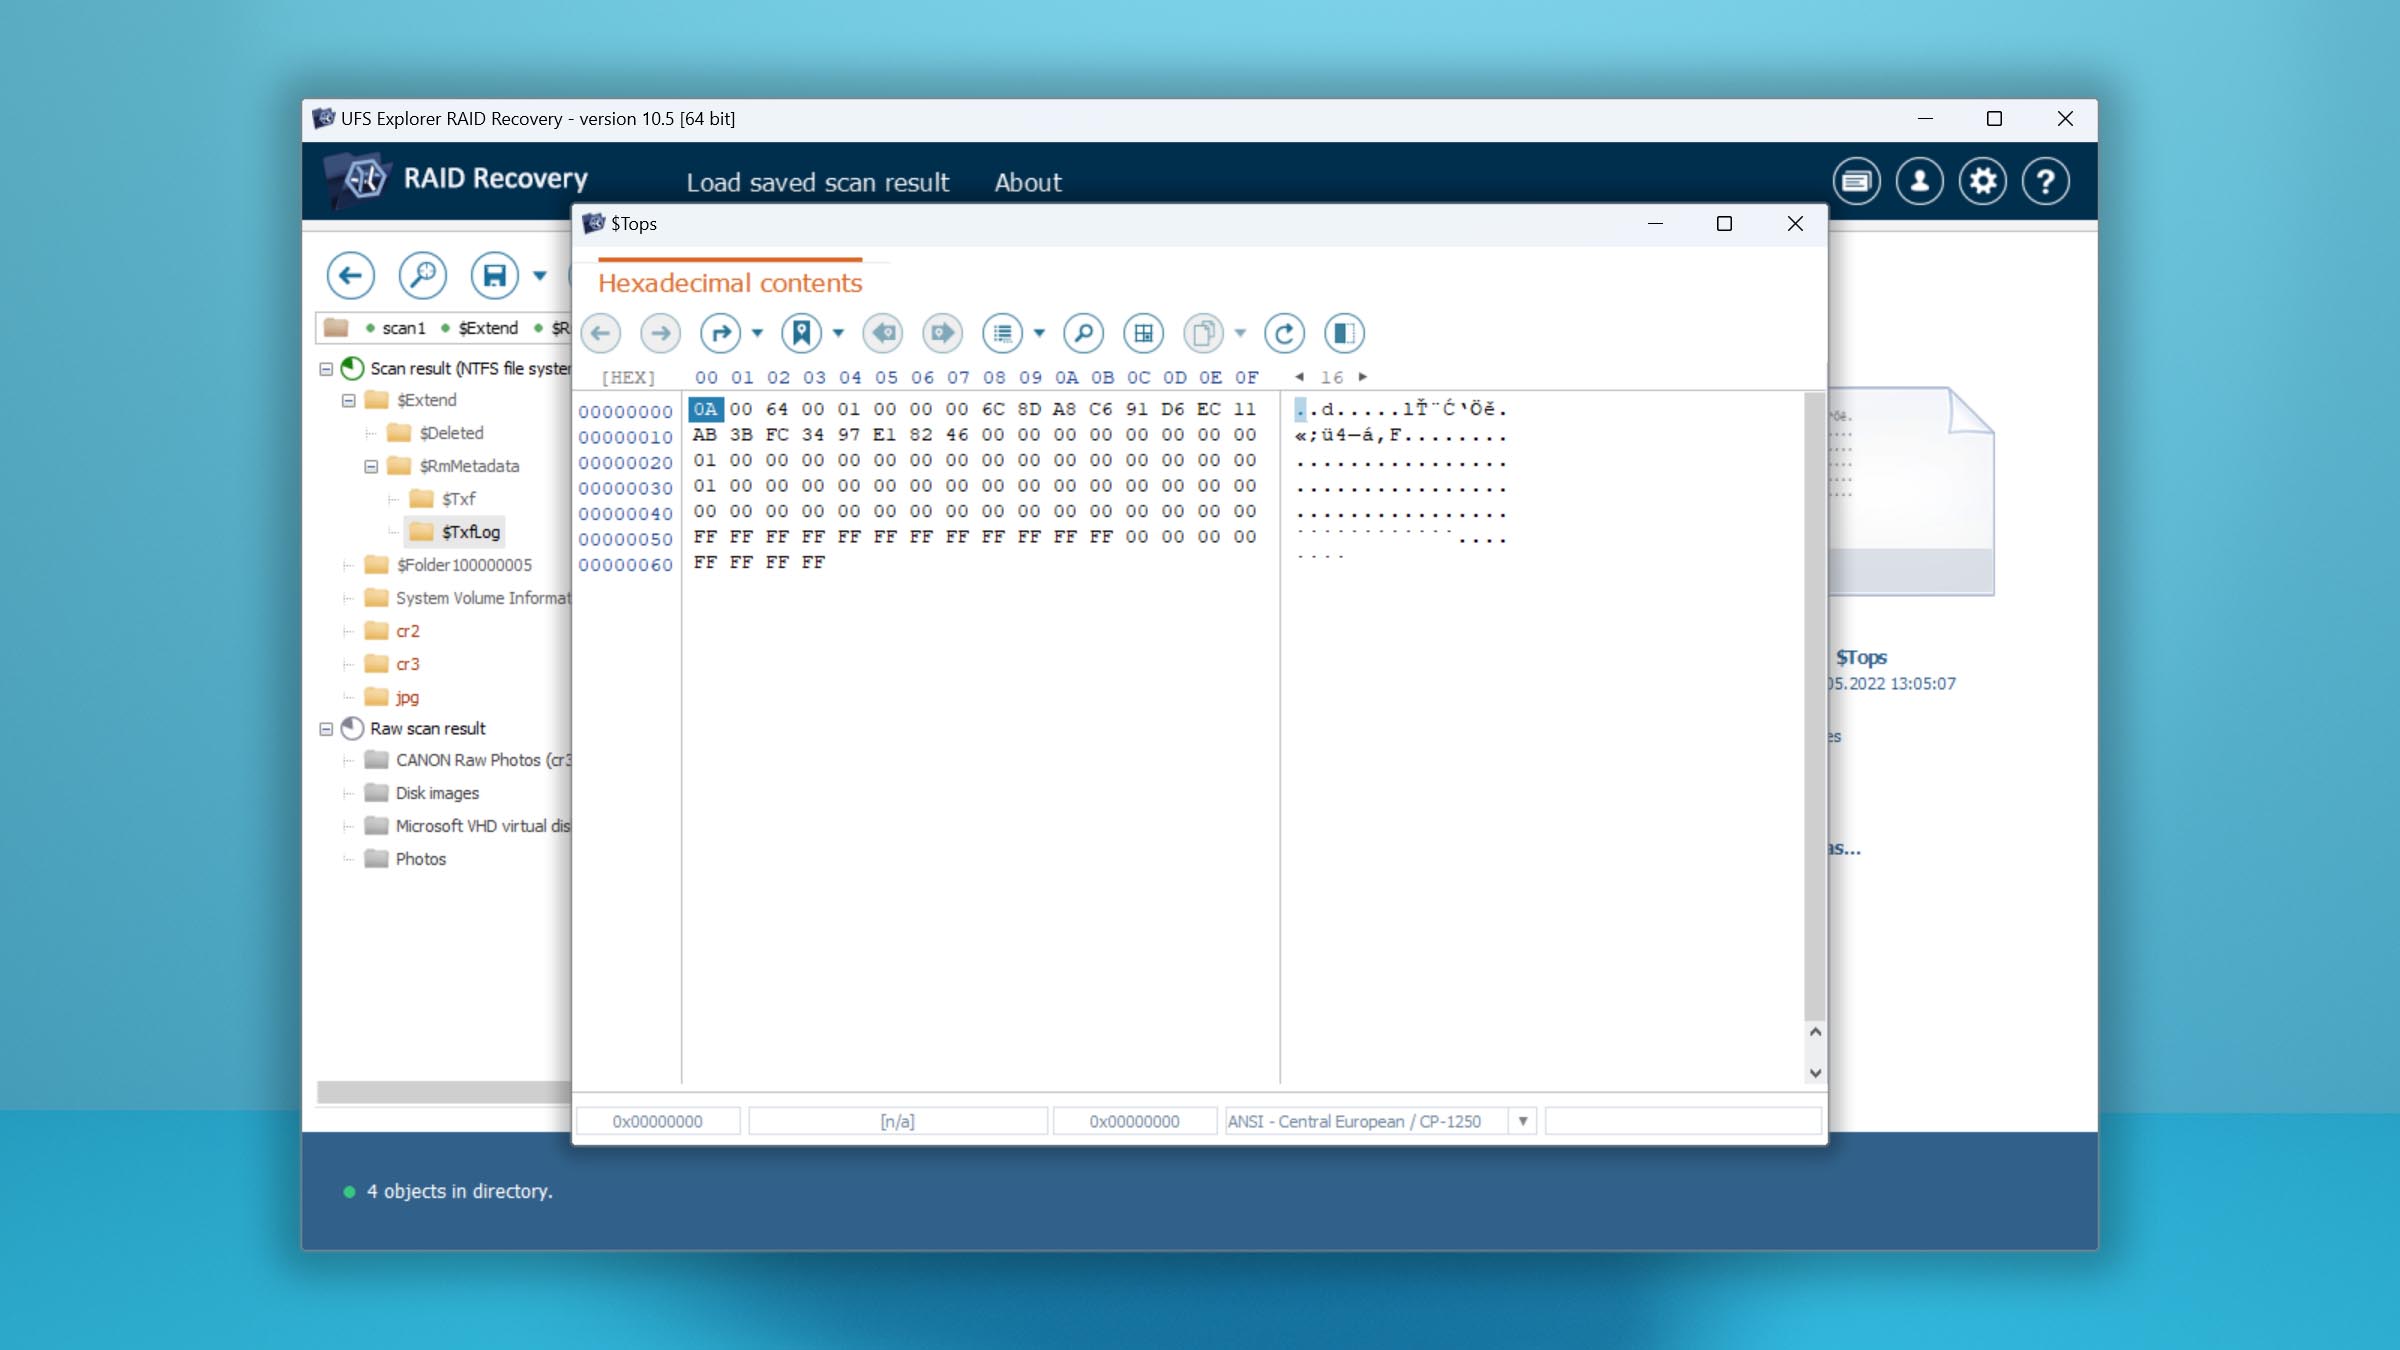Viewport: 2400px width, 1350px height.
Task: Go to previous bookmark marker
Action: coord(882,333)
